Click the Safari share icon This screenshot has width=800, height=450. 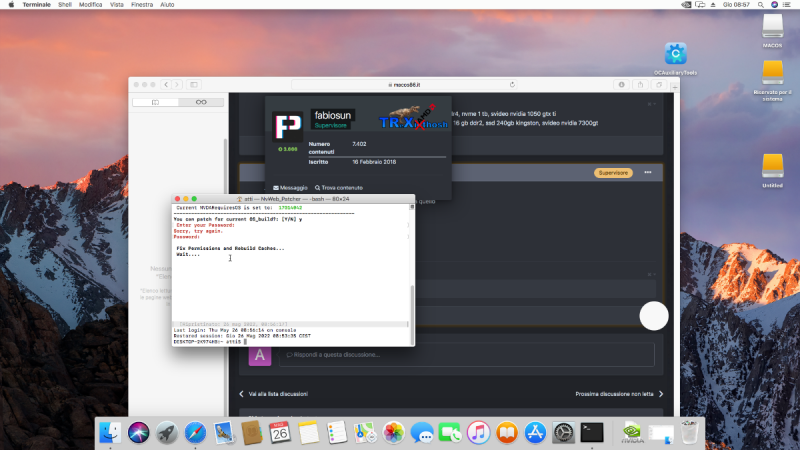[638, 85]
